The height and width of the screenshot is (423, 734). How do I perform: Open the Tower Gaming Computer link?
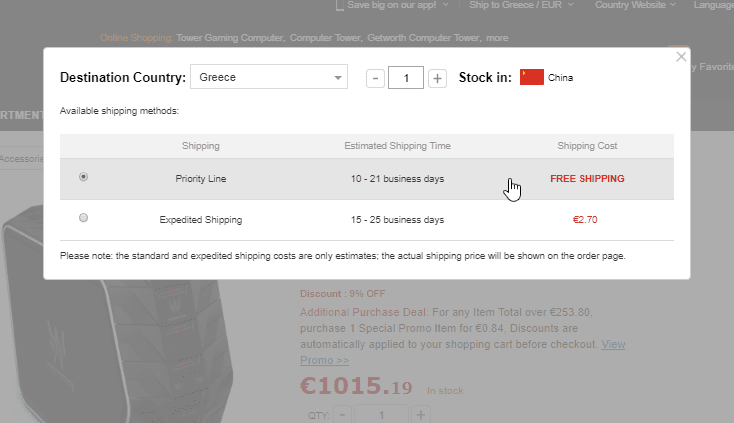(x=230, y=38)
